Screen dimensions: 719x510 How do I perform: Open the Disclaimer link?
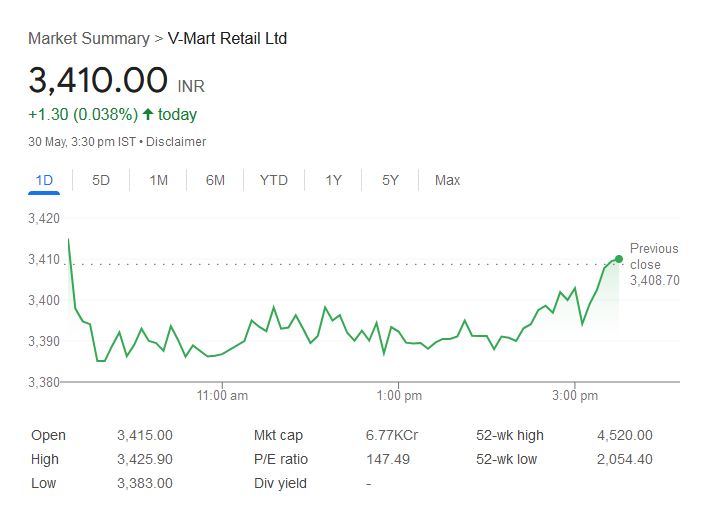tap(176, 142)
